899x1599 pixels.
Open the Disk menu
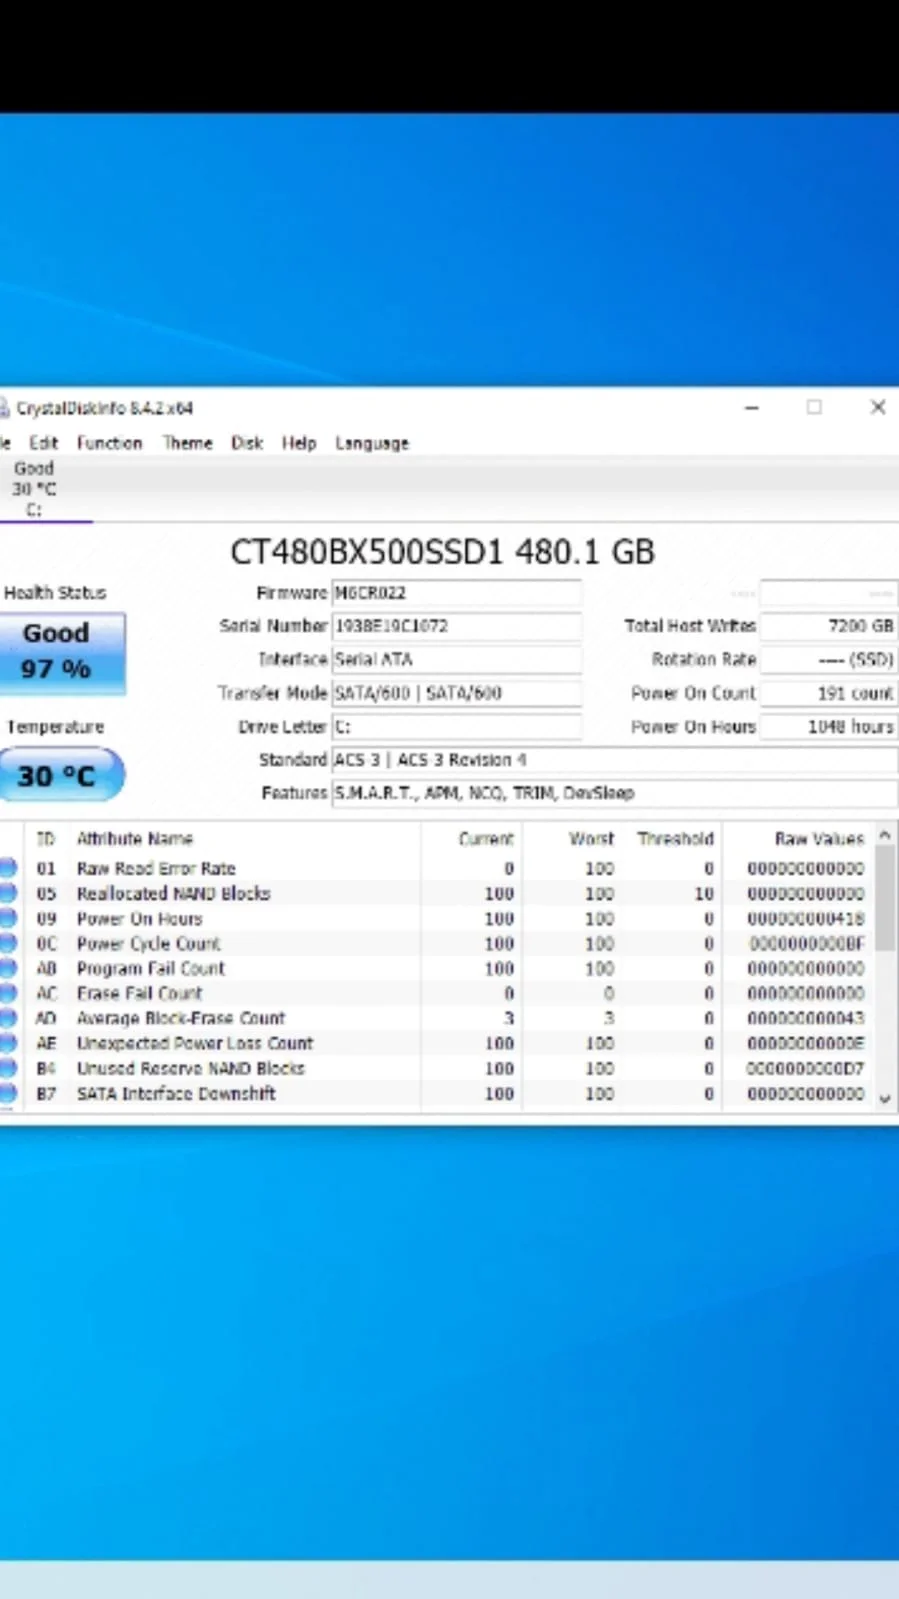[247, 443]
